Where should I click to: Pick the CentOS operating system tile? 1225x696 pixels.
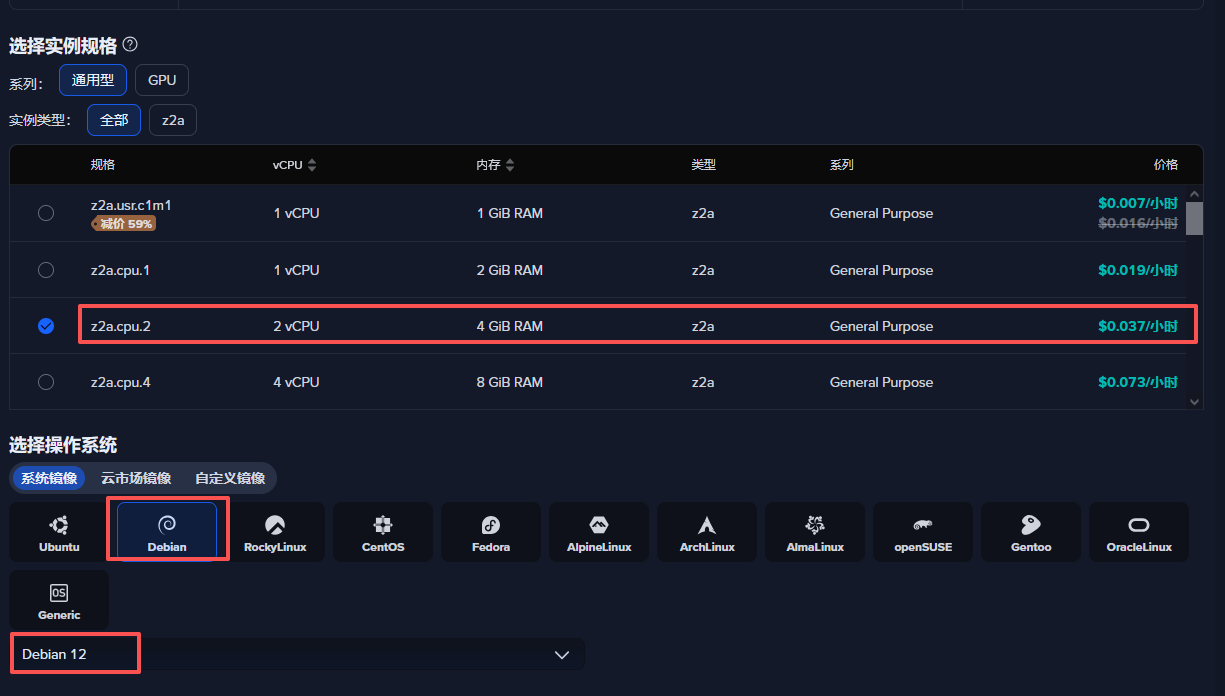pos(383,532)
